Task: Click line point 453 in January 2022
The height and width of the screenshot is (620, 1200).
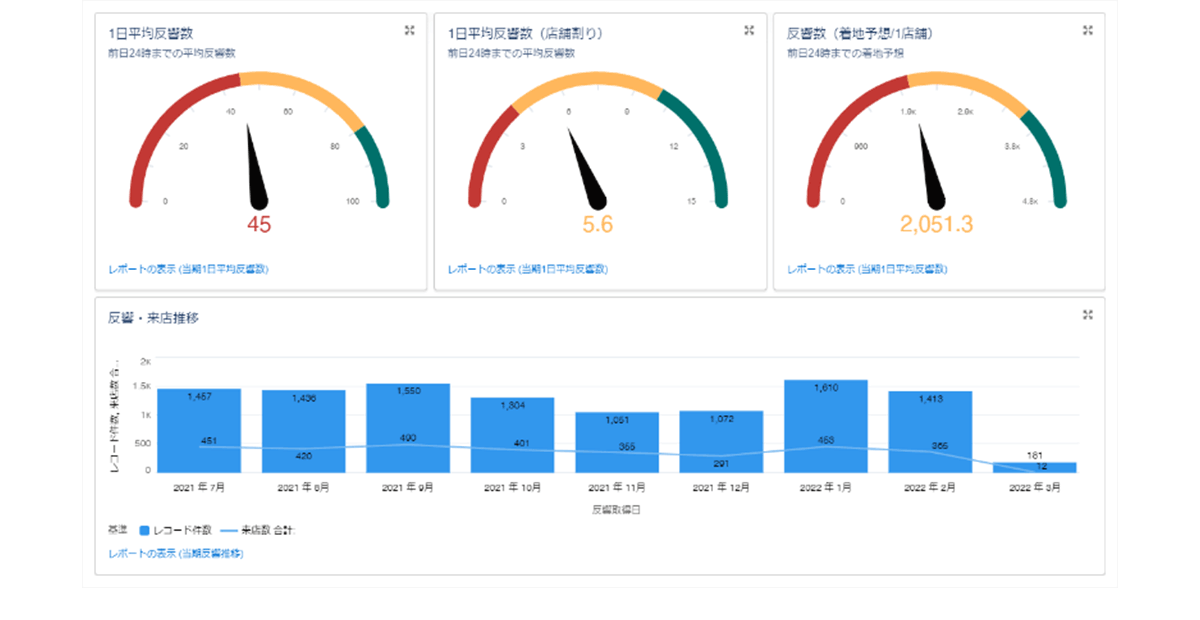Action: (826, 446)
